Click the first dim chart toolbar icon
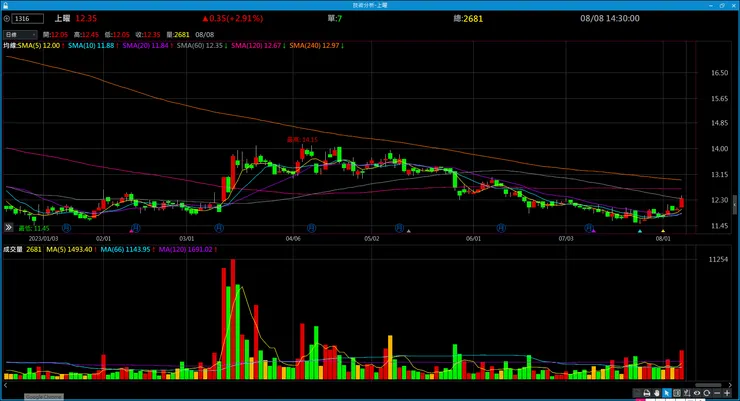 pyautogui.click(x=637, y=393)
